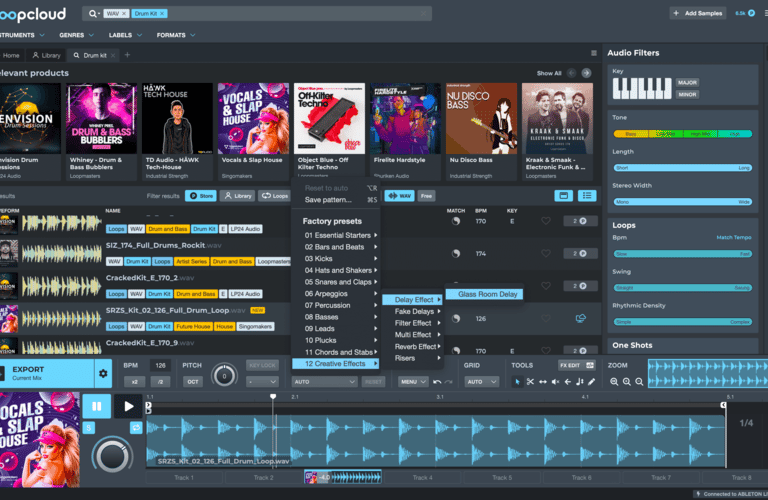Toggle MINOR key filter
Screen dimensions: 768x500
point(687,95)
